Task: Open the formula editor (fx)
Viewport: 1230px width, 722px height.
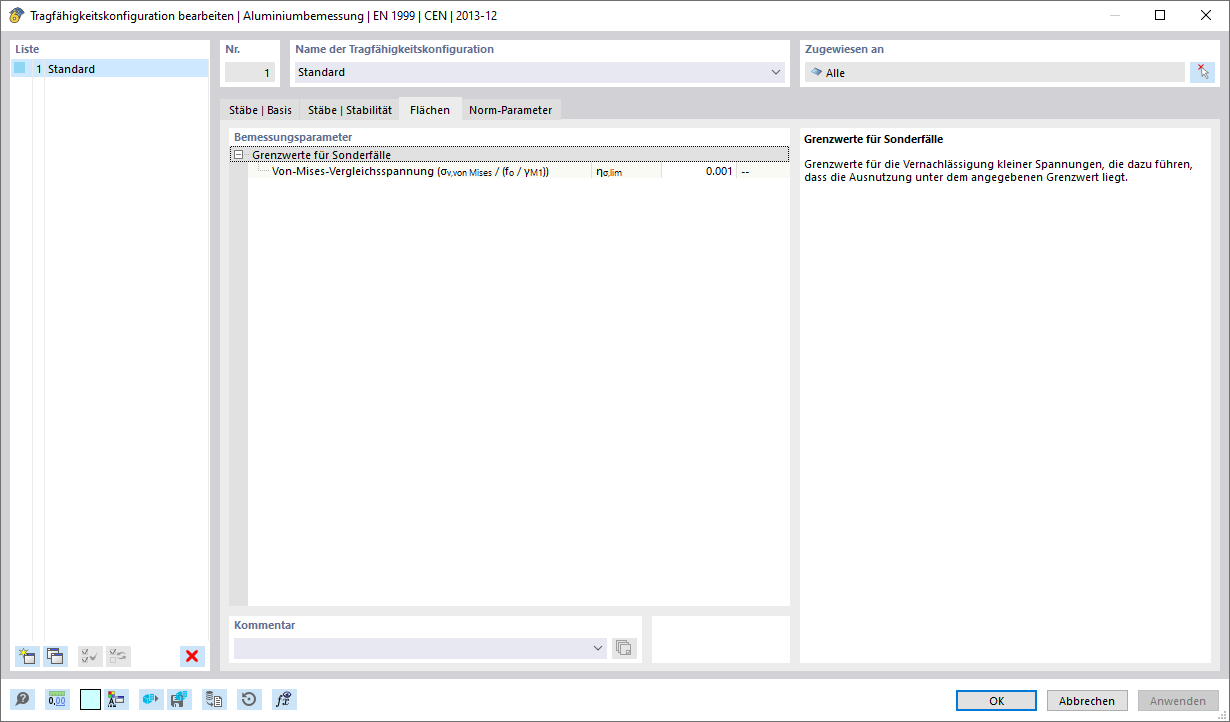Action: click(x=283, y=699)
